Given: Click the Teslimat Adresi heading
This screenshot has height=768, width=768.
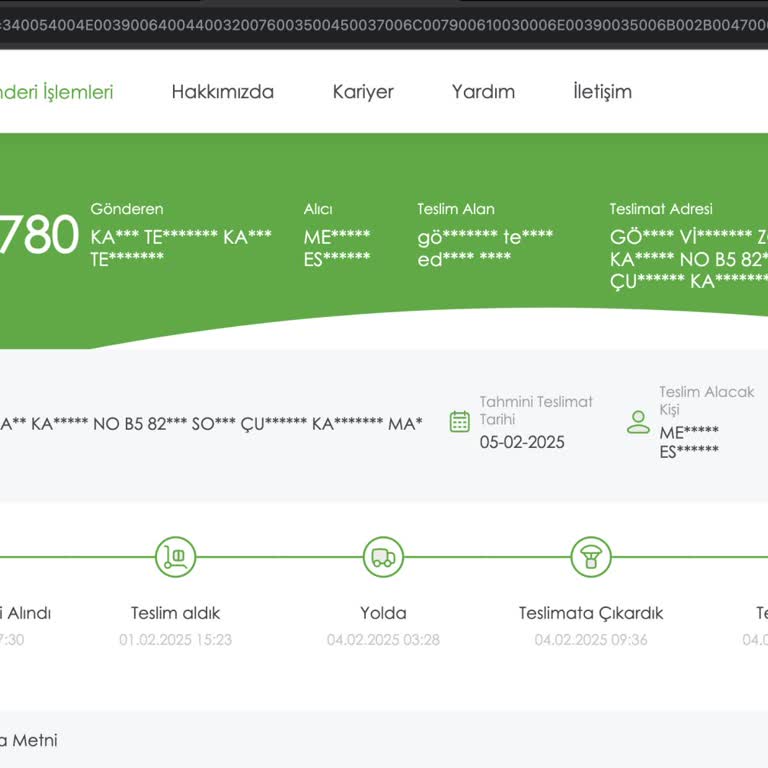Looking at the screenshot, I should [x=661, y=209].
